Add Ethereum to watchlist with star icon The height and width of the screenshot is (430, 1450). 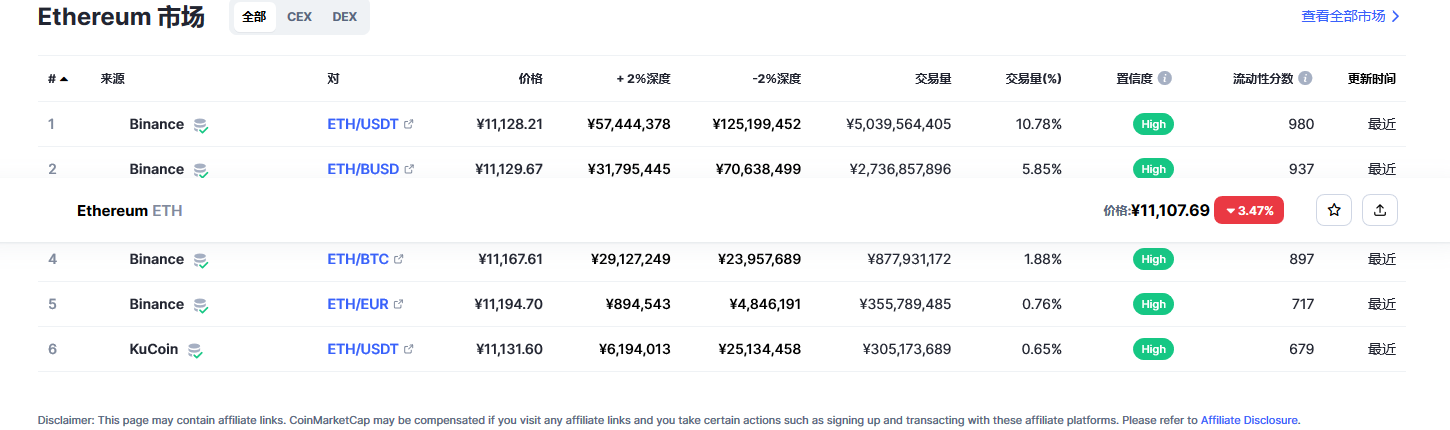(x=1333, y=210)
